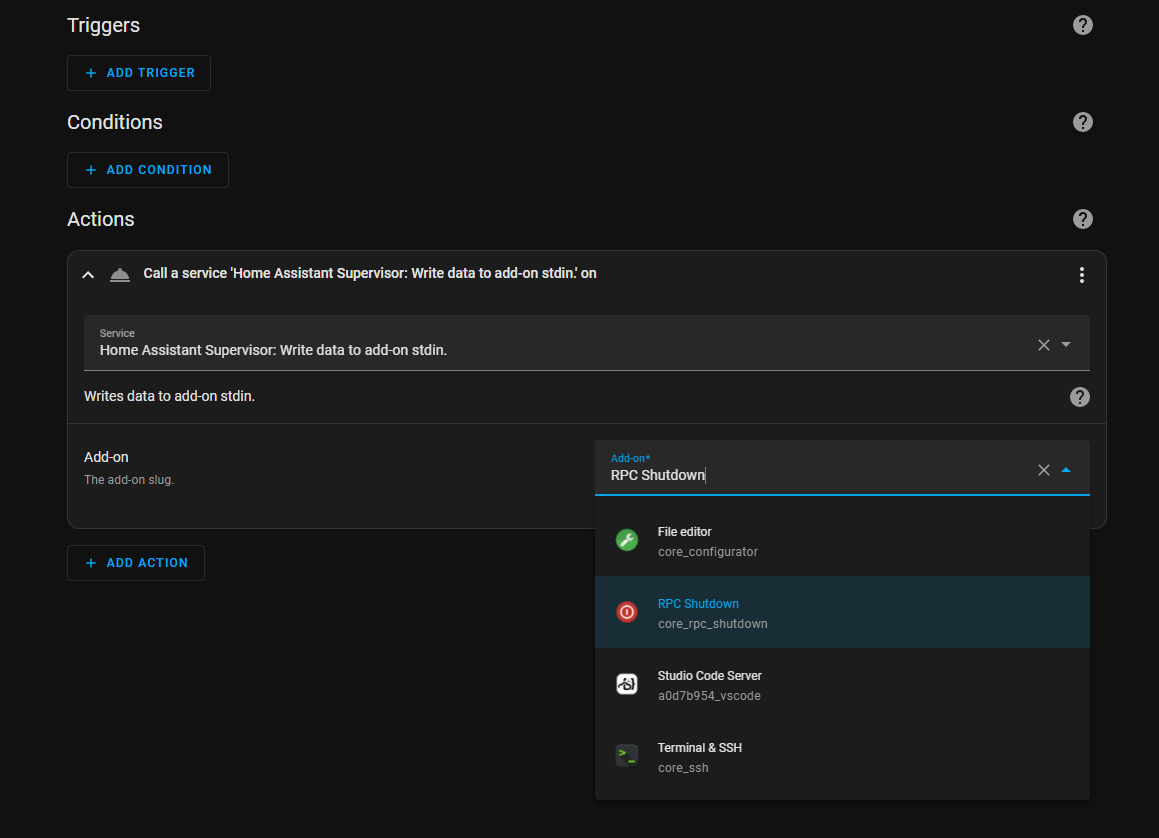Select the File editor add-on icon
This screenshot has height=838, width=1159.
point(627,539)
